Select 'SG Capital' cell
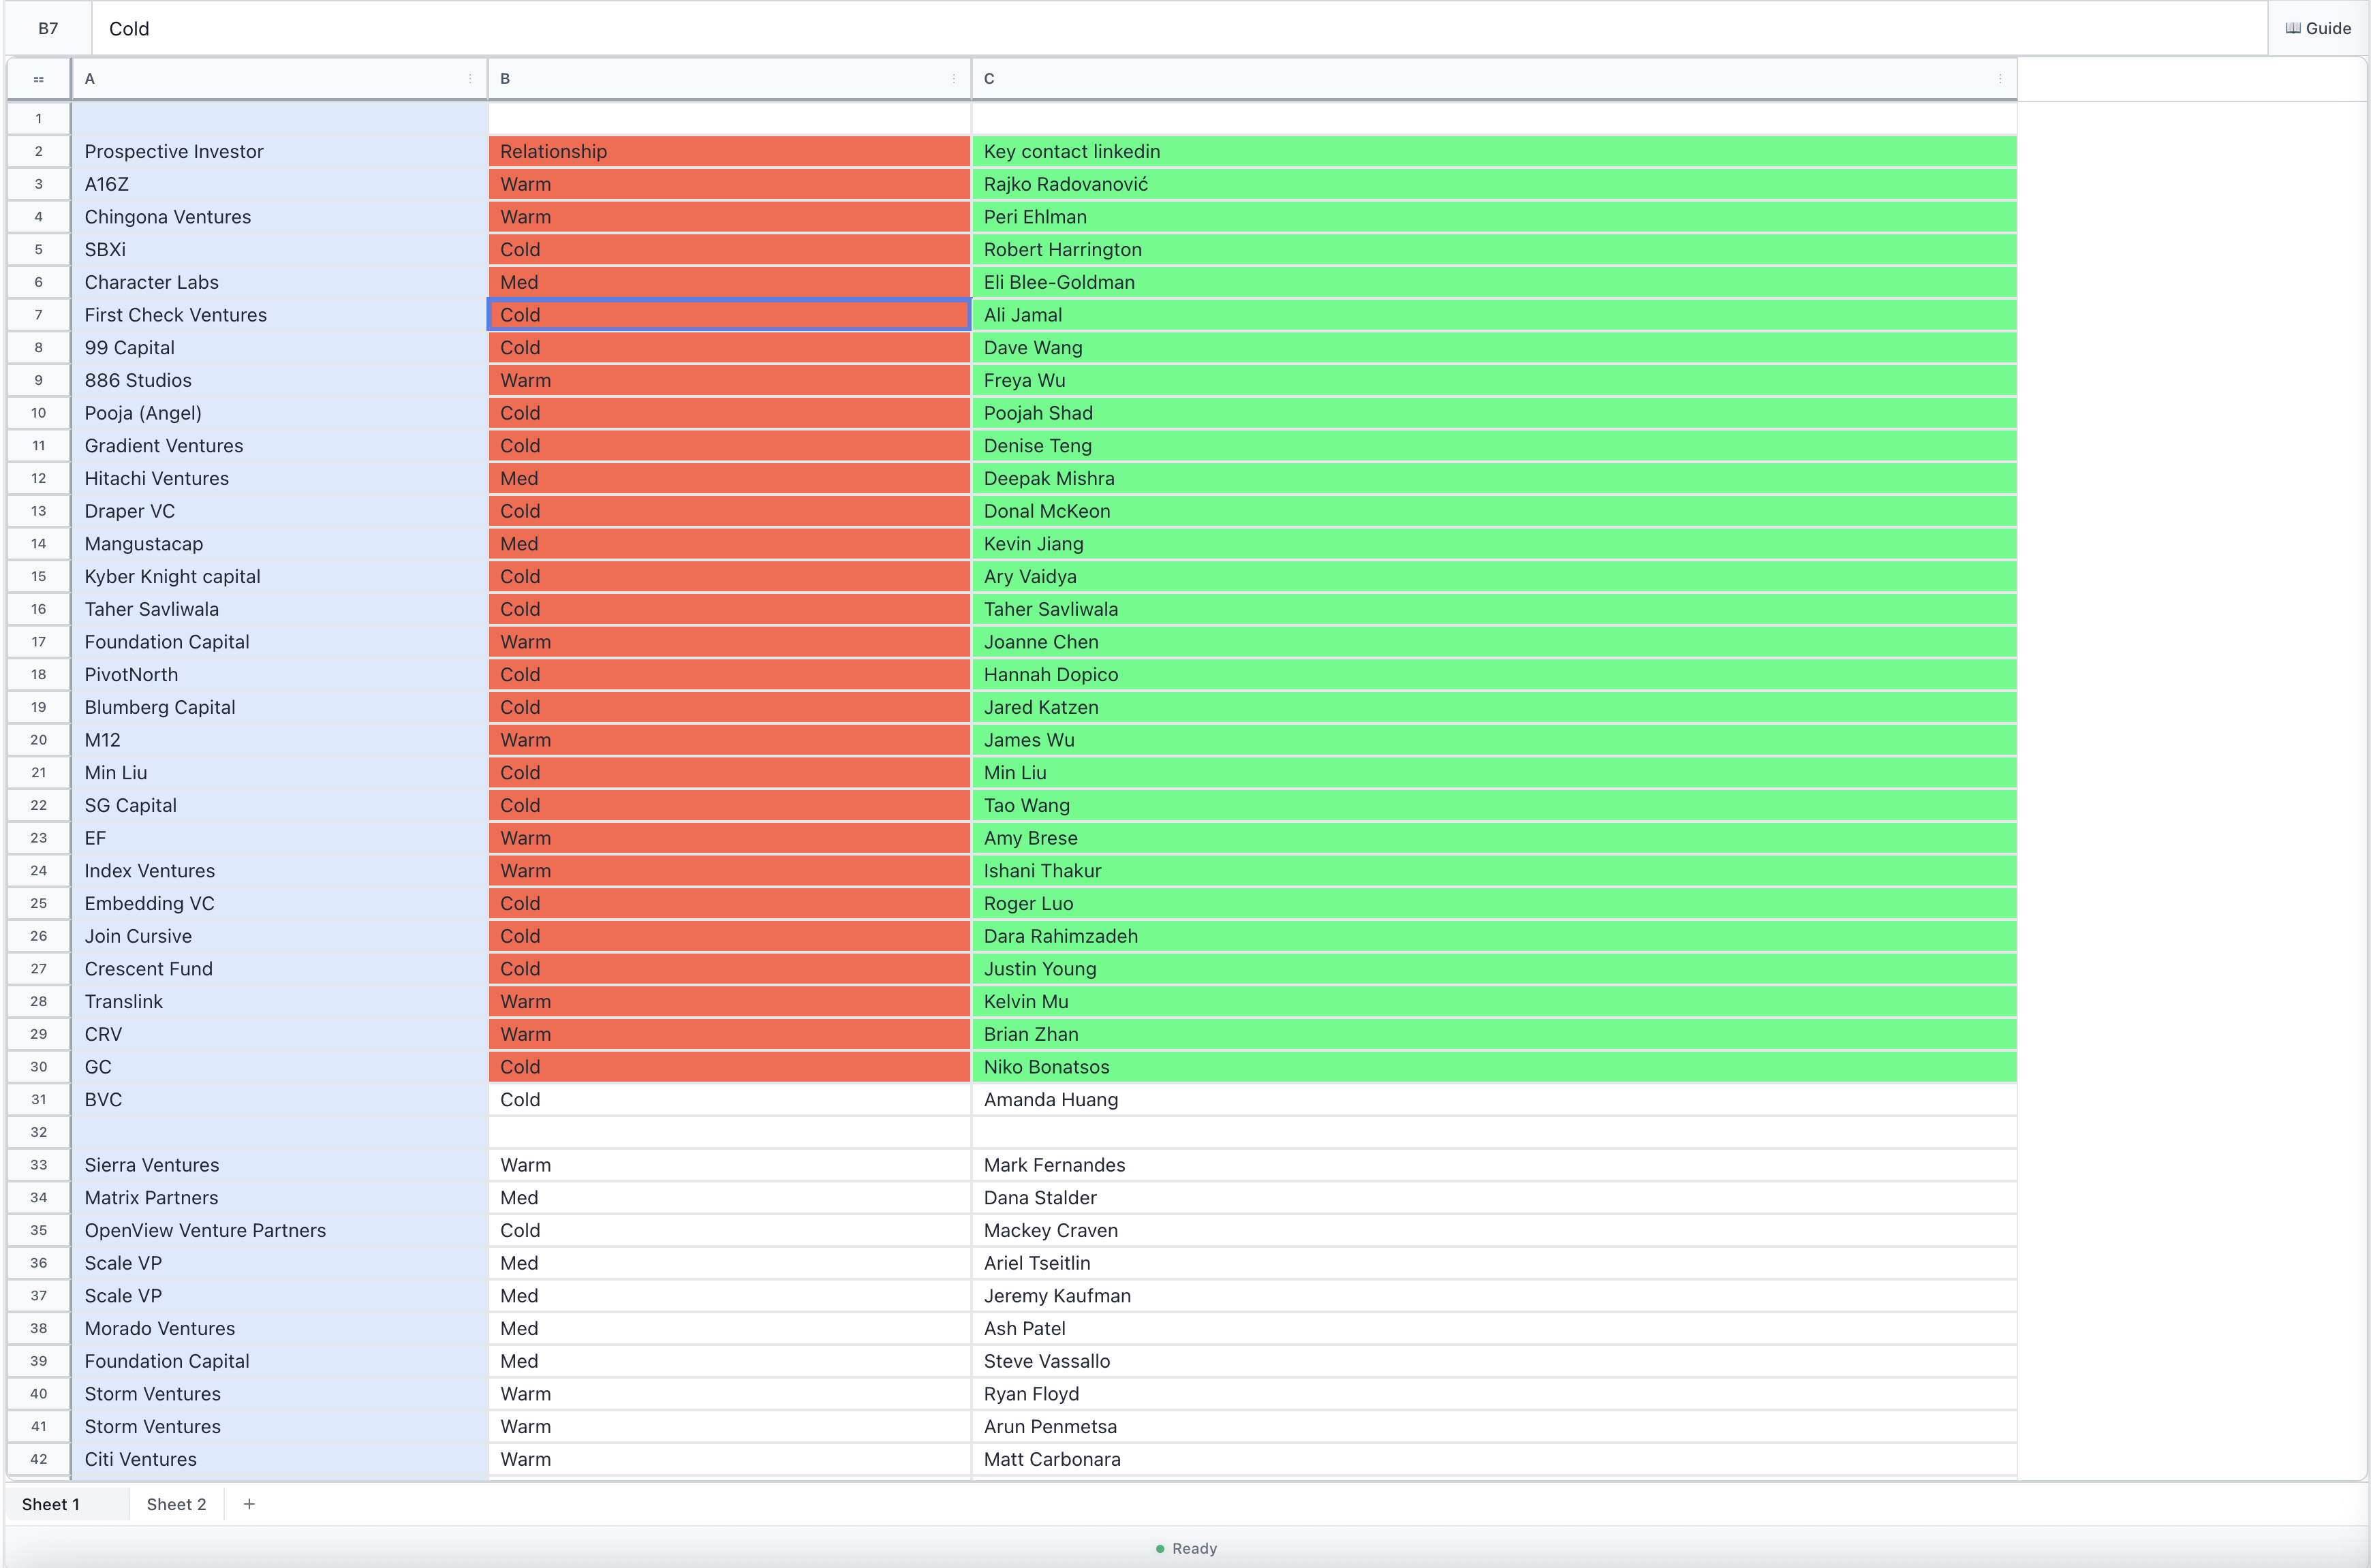Viewport: 2371px width, 1568px height. click(280, 805)
